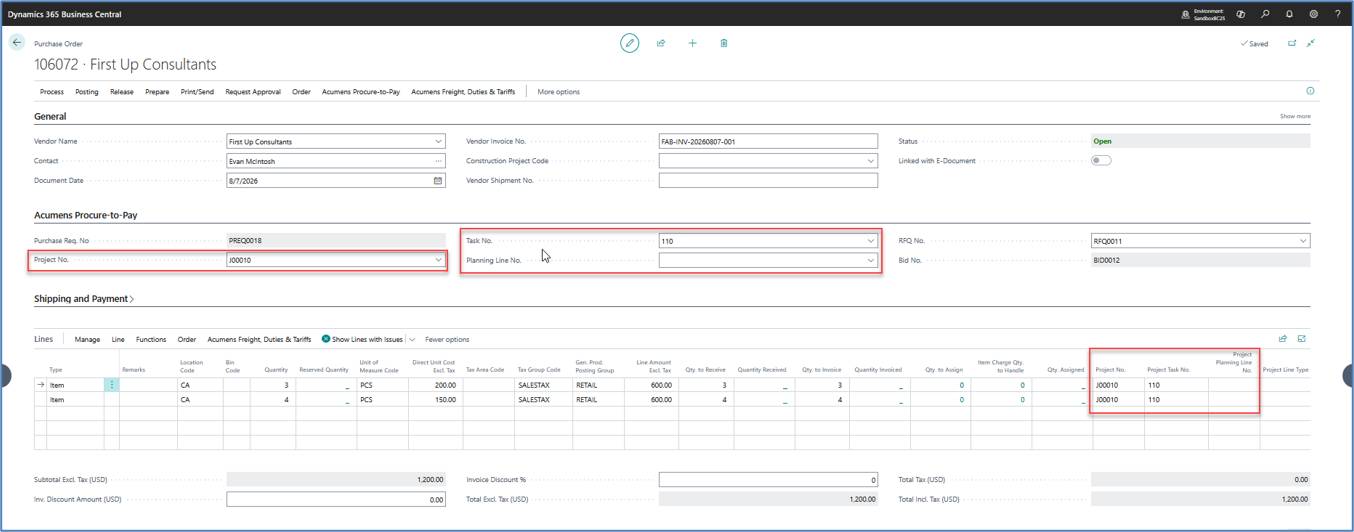Click the share icon beside pencil
Image resolution: width=1354 pixels, height=532 pixels.
(661, 43)
